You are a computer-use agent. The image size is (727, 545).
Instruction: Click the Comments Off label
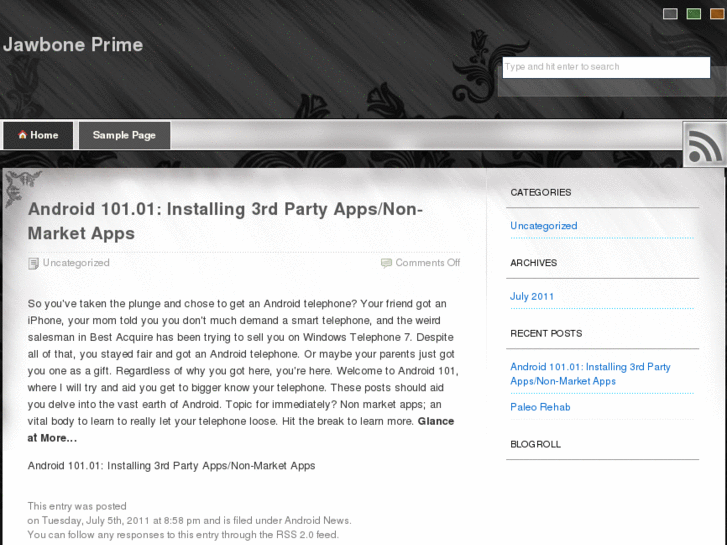click(427, 263)
